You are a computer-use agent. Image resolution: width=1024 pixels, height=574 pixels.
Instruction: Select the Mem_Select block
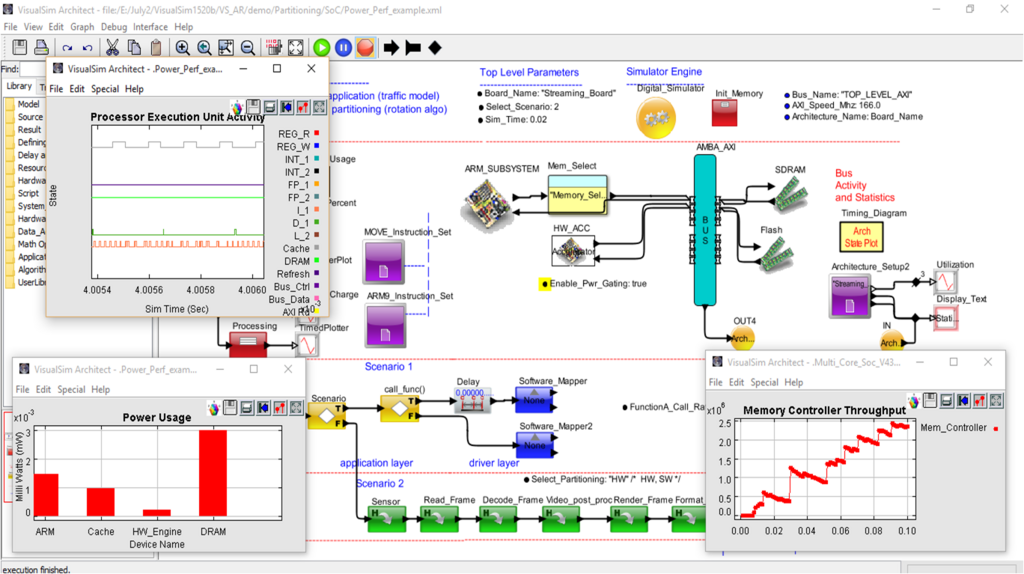point(577,195)
